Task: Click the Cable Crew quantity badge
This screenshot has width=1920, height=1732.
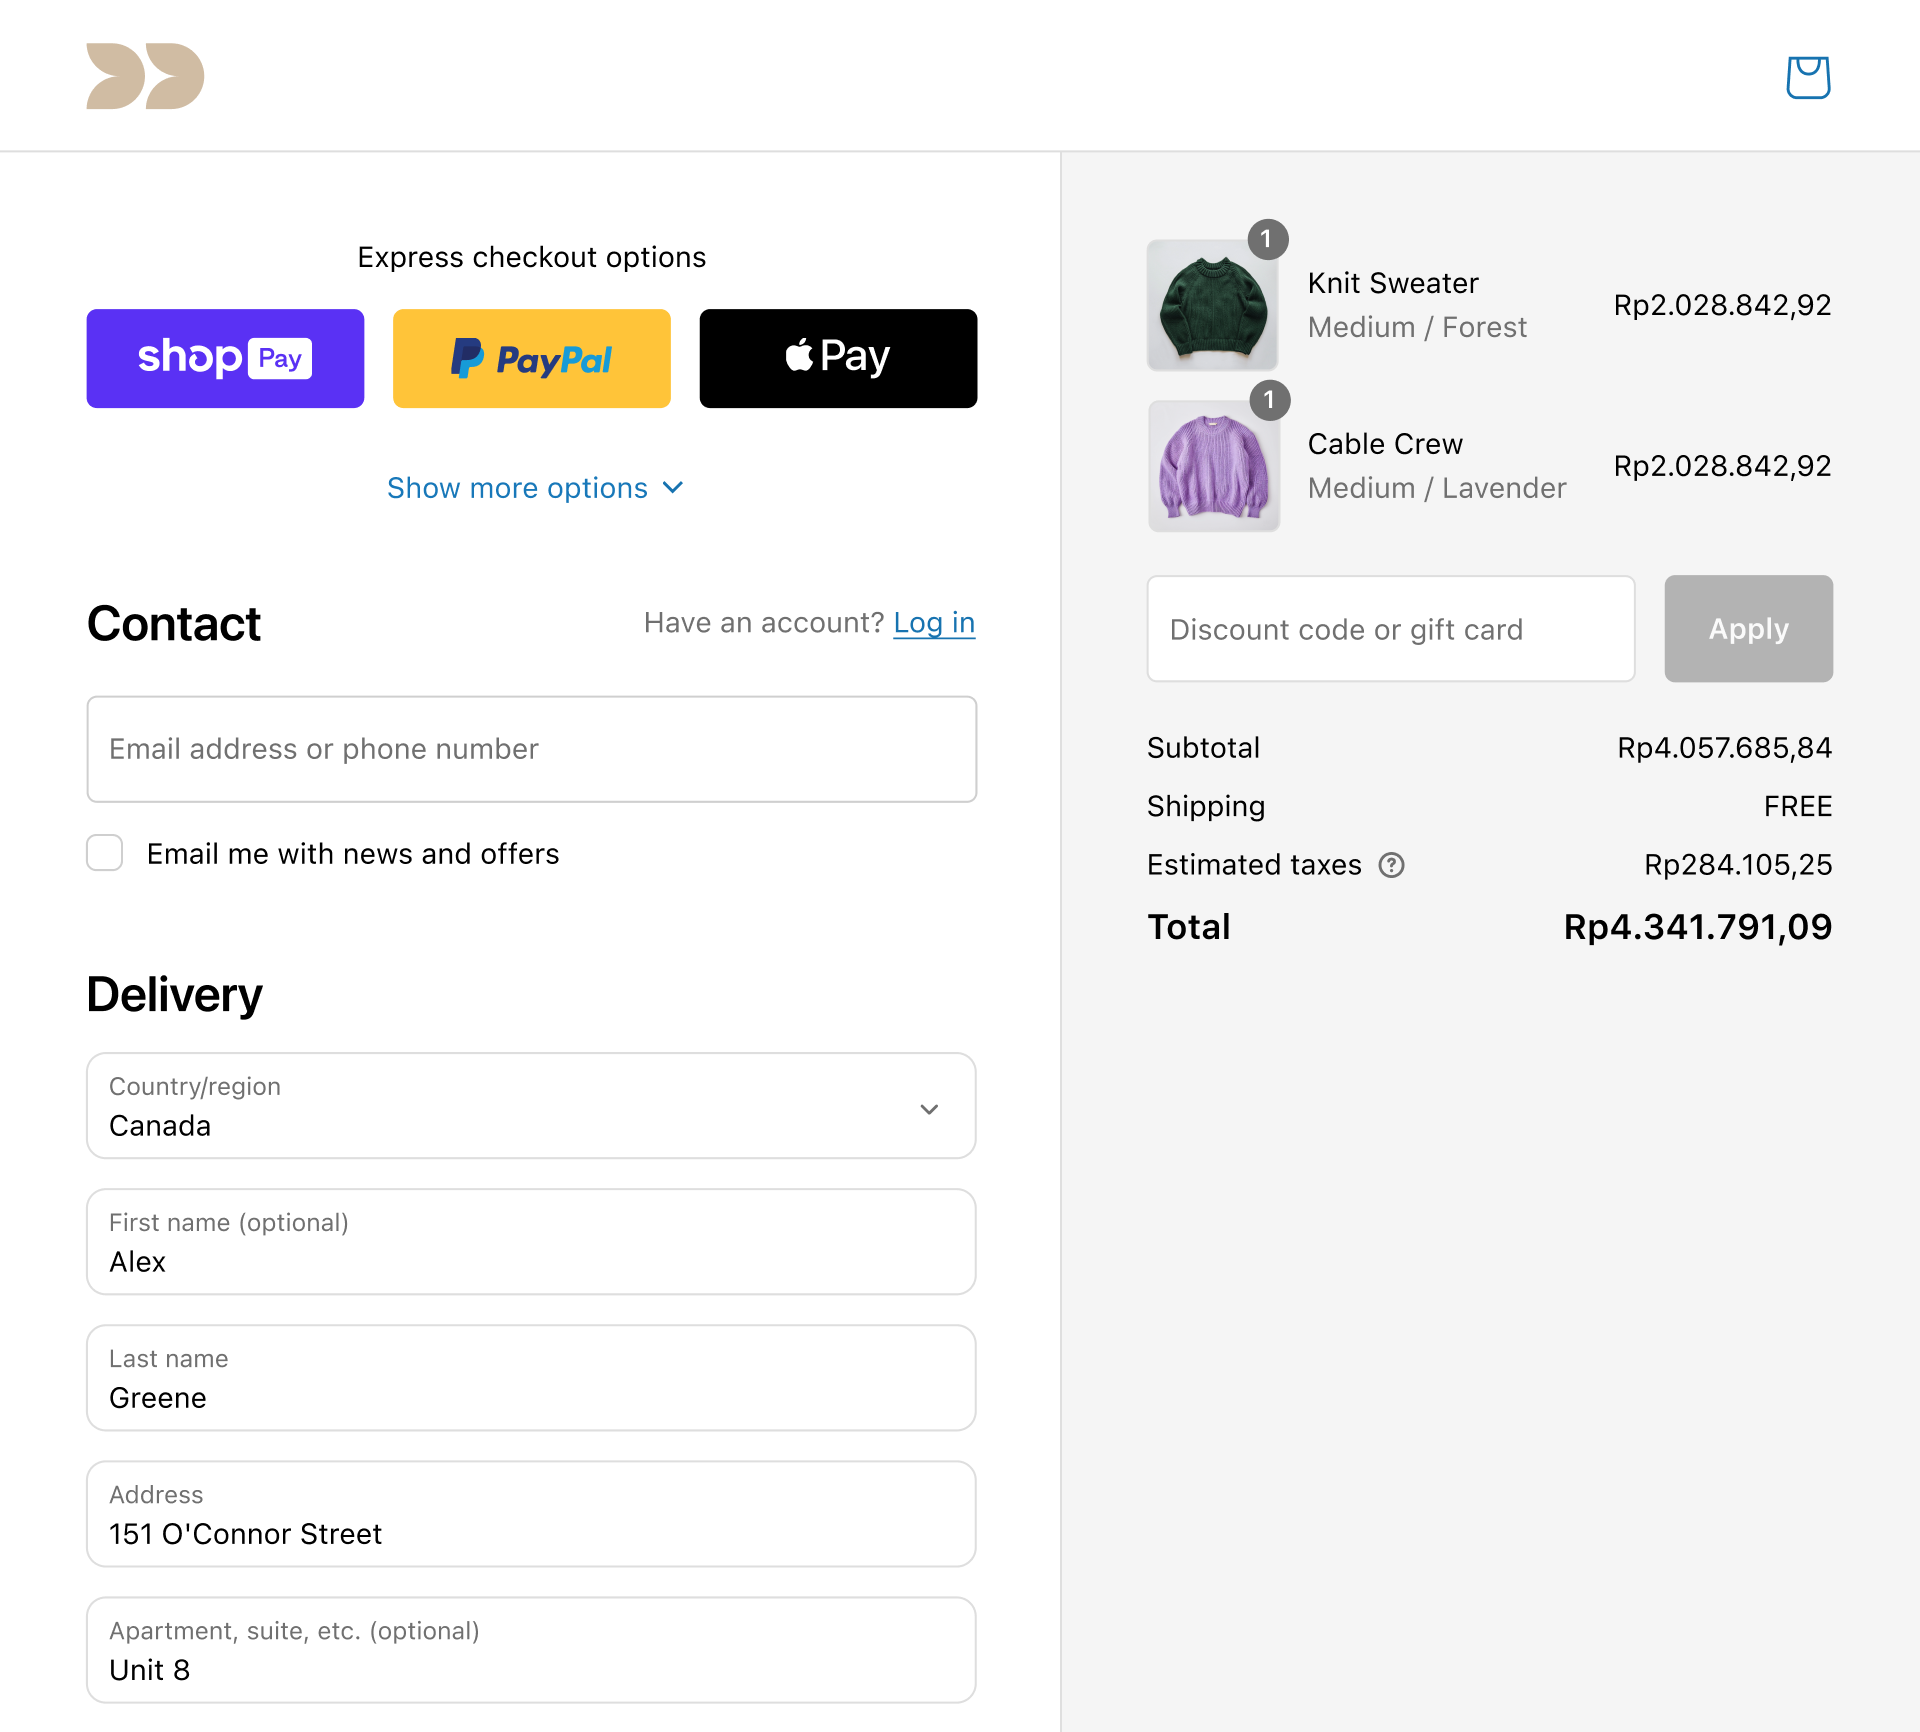Action: click(x=1269, y=400)
